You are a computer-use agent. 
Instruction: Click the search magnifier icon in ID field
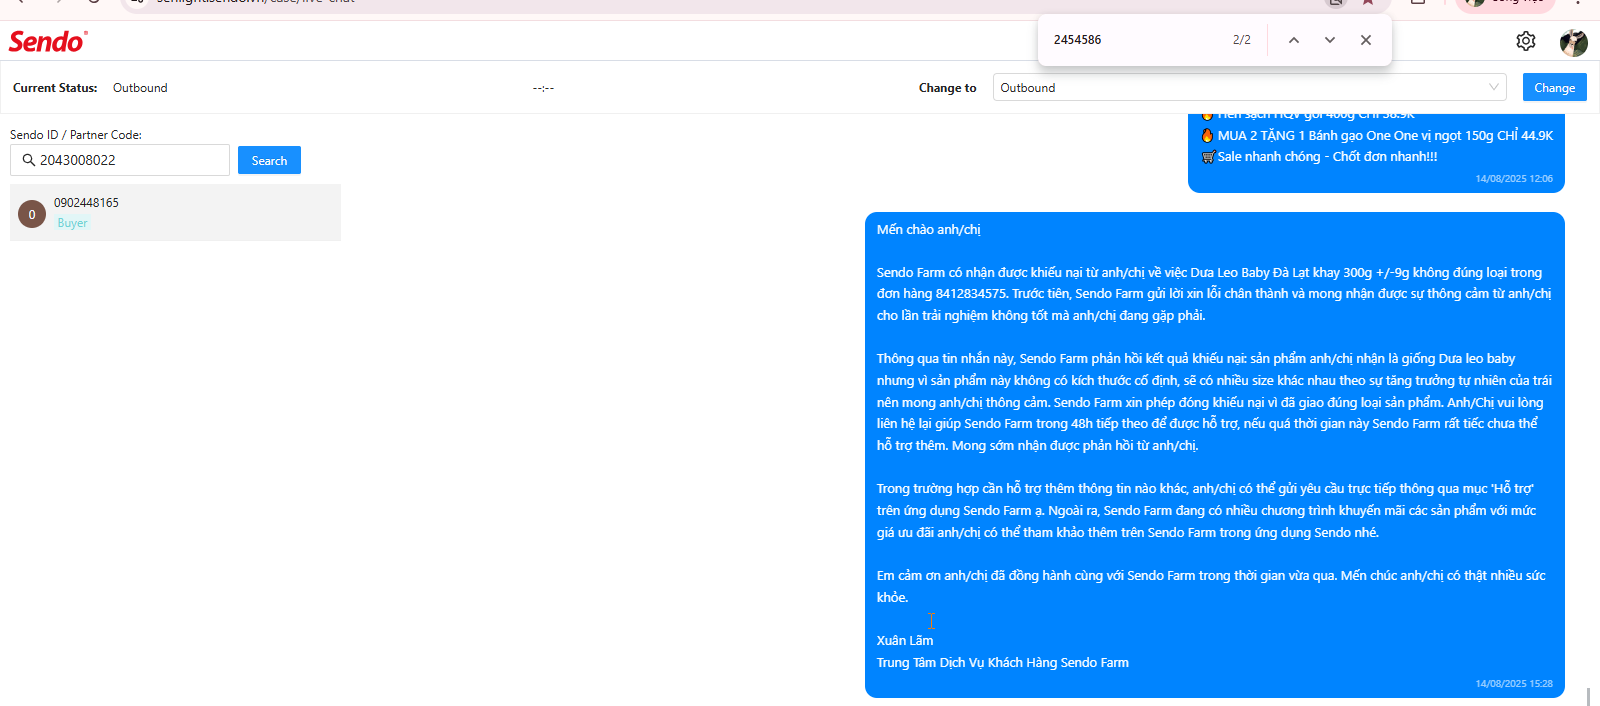28,160
